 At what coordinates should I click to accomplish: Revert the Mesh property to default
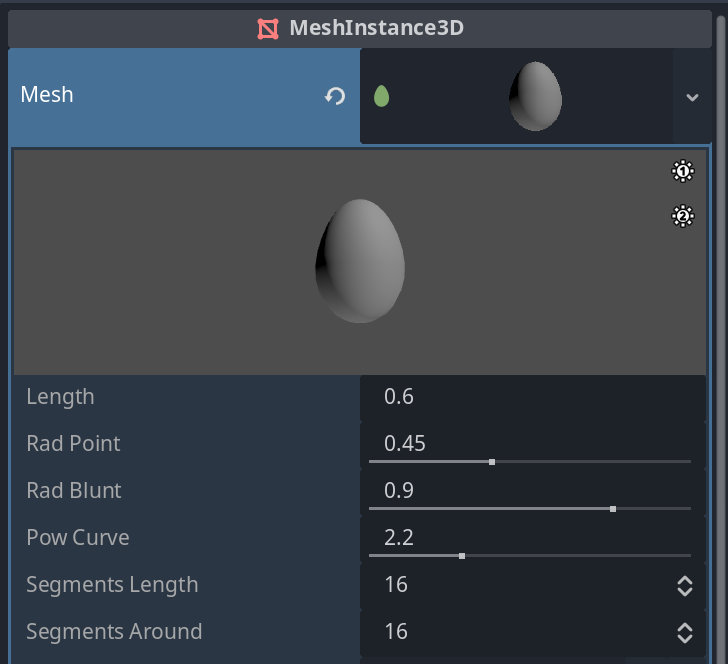click(335, 96)
